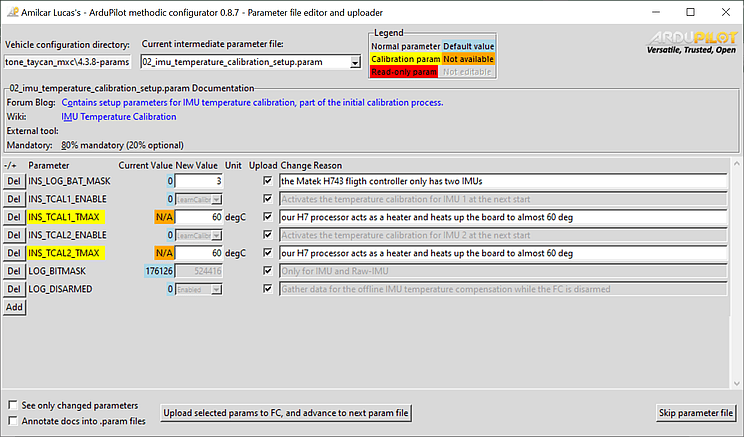This screenshot has width=744, height=437.
Task: Enable See only changed parameters
Action: (13, 405)
